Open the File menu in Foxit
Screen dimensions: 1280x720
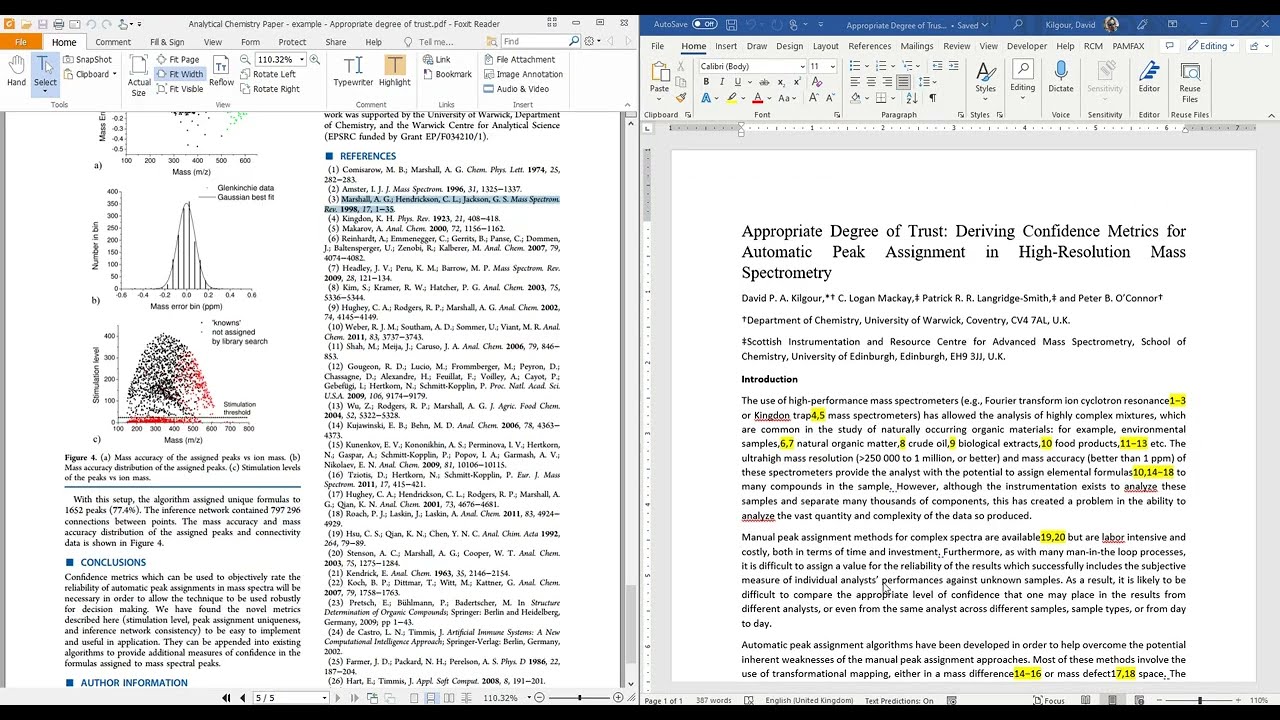[21, 42]
